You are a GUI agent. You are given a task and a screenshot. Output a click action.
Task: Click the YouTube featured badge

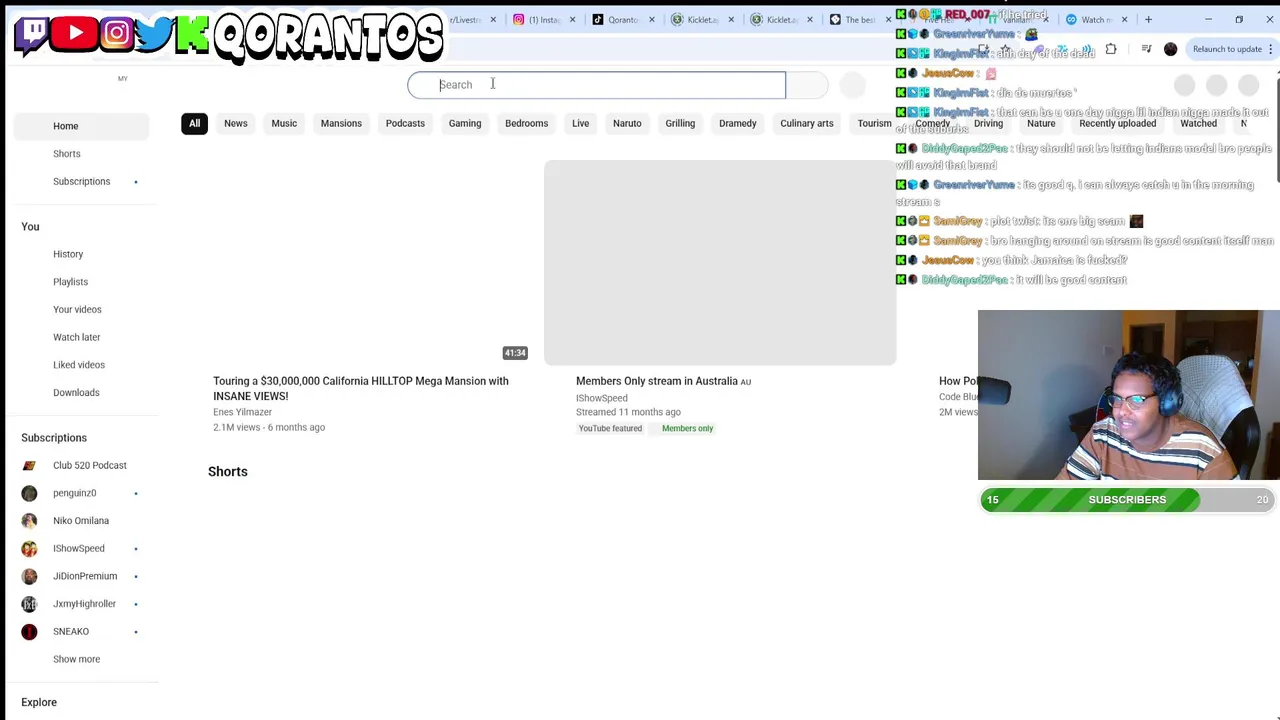(610, 428)
